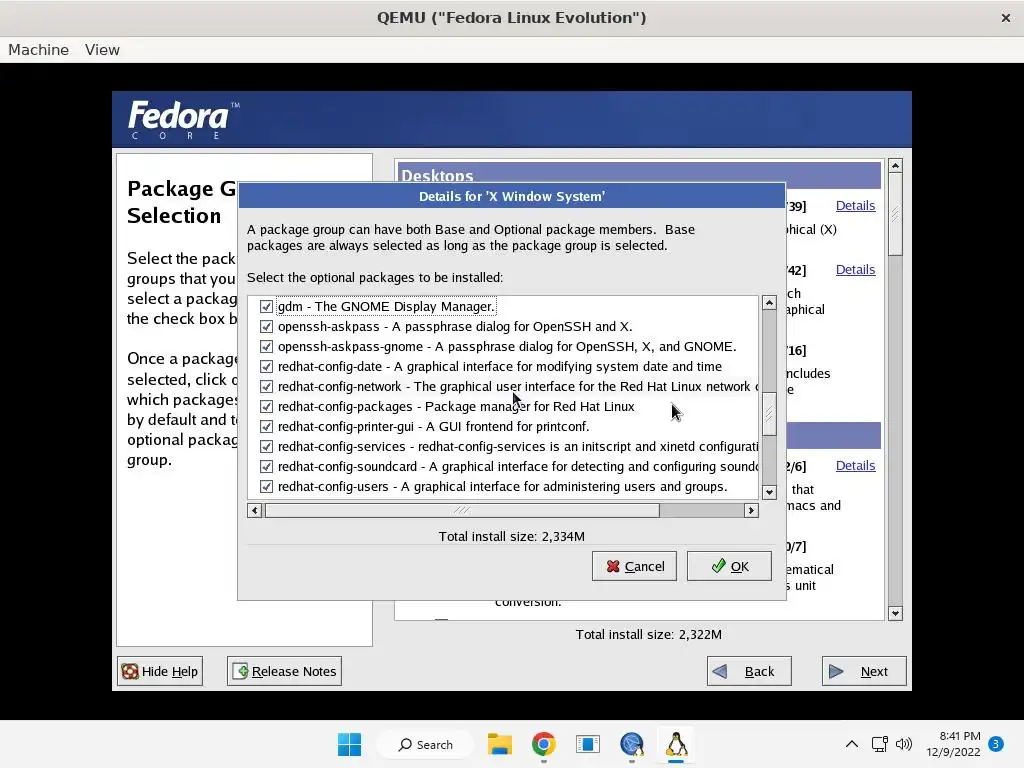
Task: Toggle the redhat-config-soundcard checkbox
Action: tap(266, 466)
